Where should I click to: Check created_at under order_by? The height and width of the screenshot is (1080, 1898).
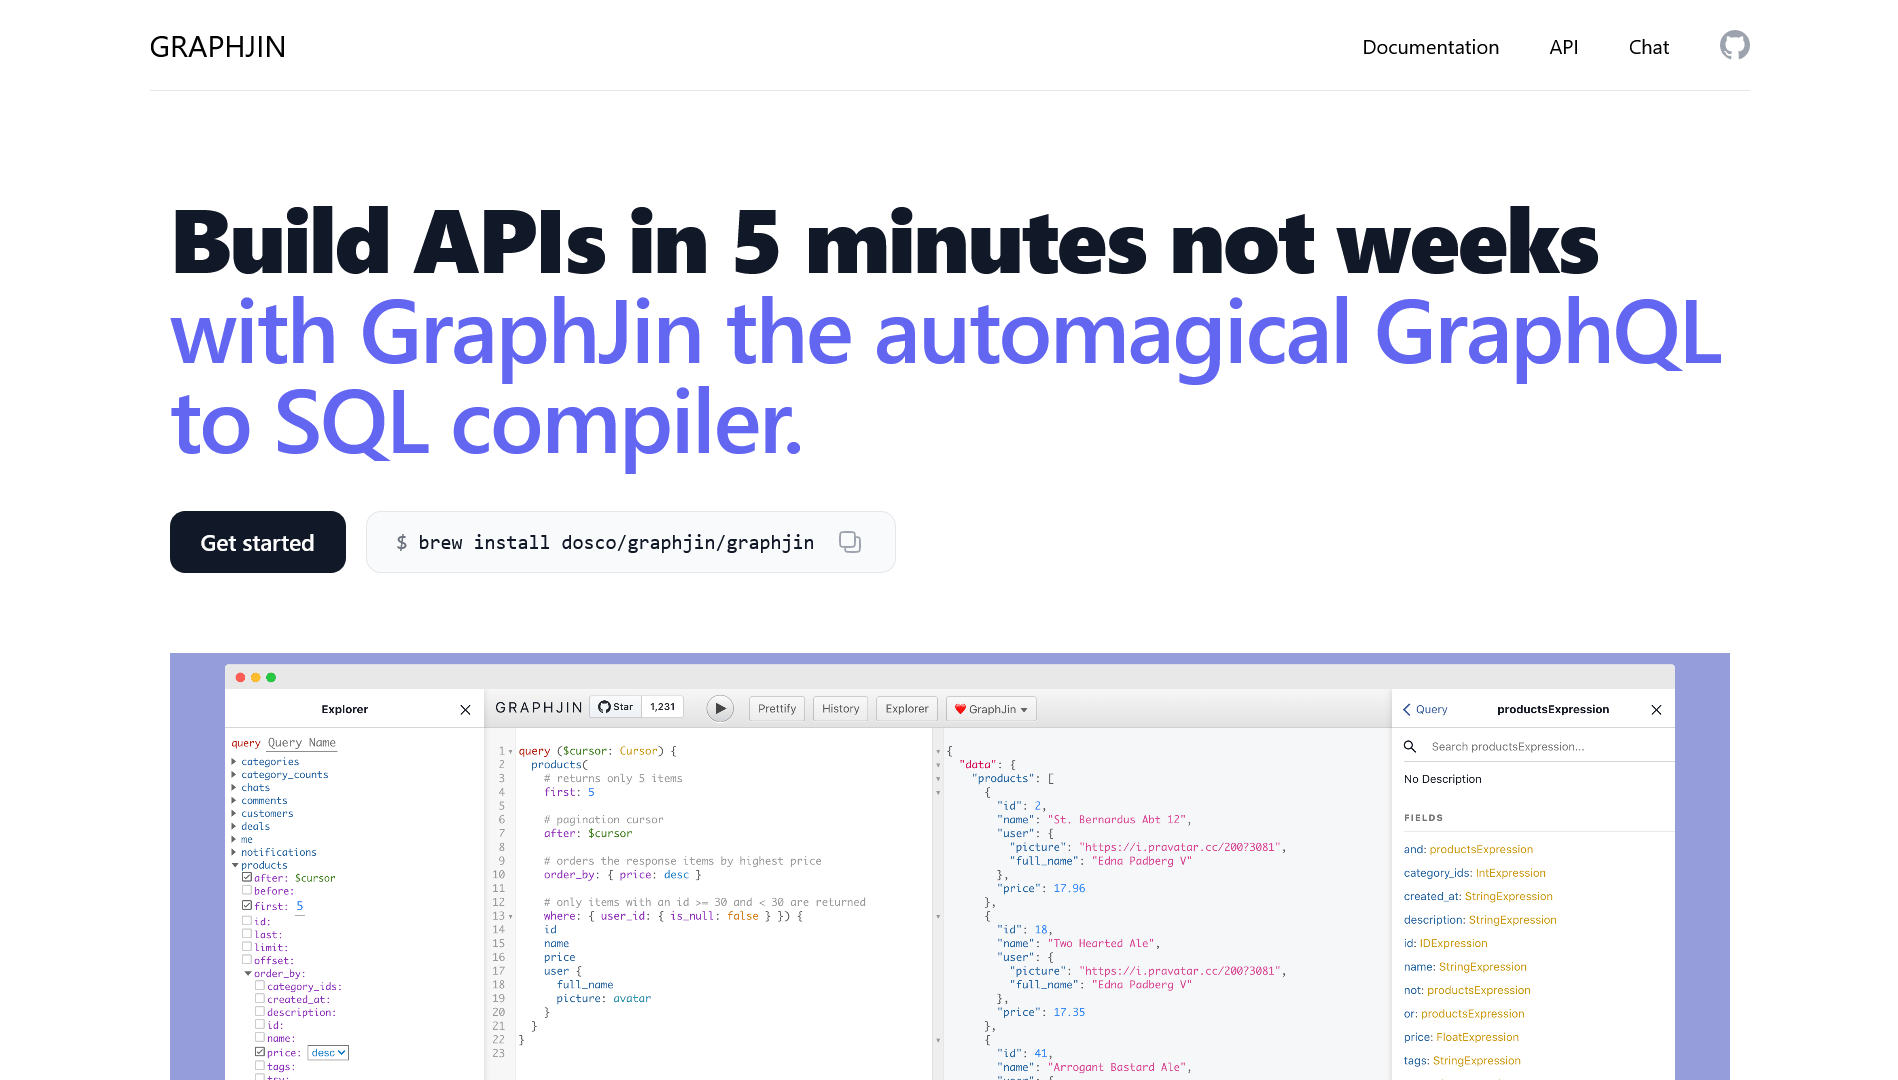tap(260, 998)
